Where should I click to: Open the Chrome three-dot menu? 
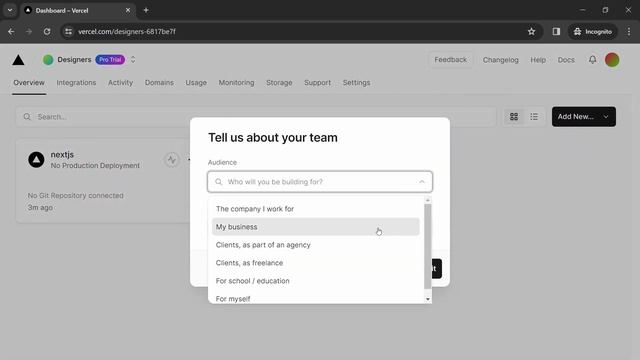pyautogui.click(x=629, y=31)
